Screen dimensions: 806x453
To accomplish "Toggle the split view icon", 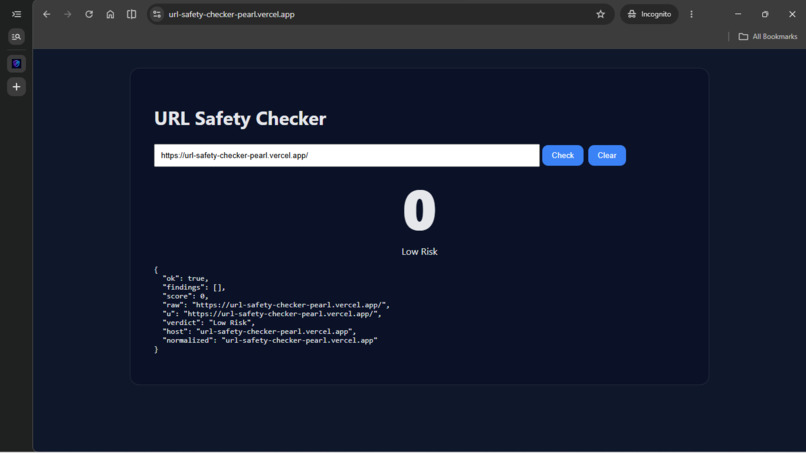I will tap(132, 14).
